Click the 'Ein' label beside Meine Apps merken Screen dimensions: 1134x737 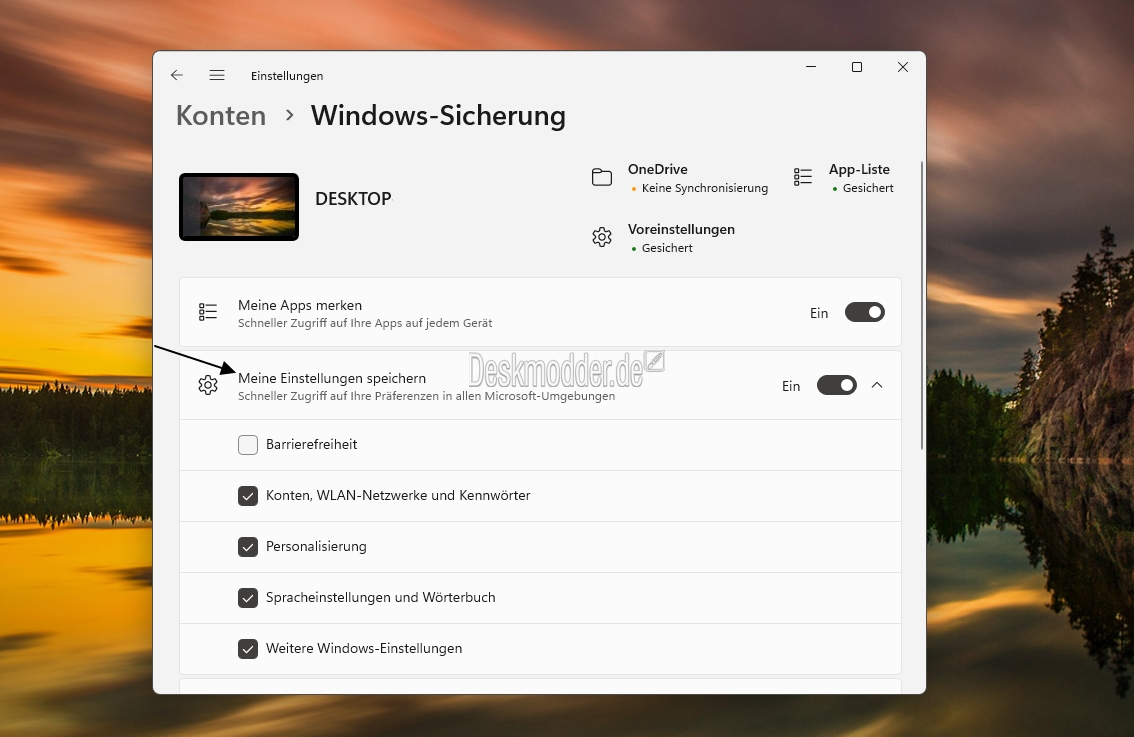click(819, 313)
